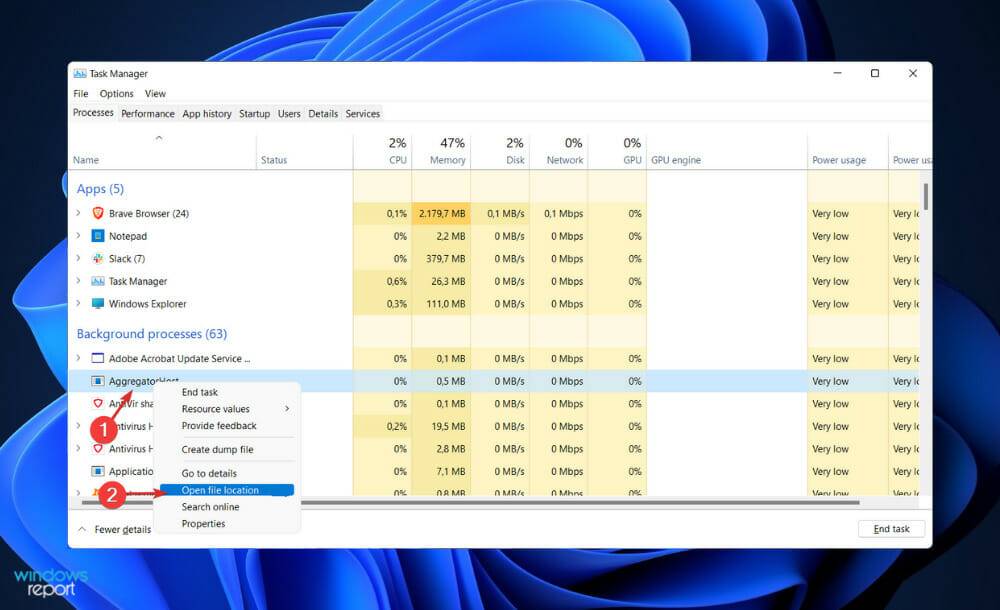Expand the Brave Browser process group

tap(80, 213)
